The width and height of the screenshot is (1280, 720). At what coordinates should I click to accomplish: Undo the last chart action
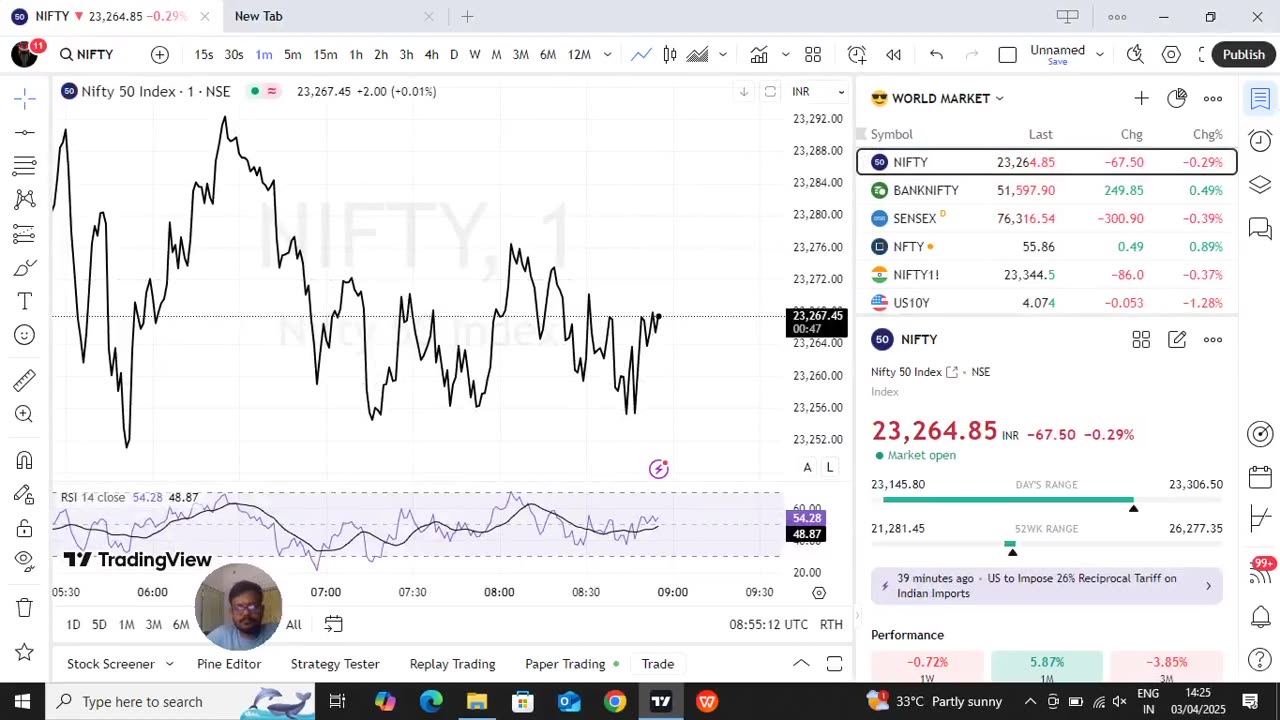pyautogui.click(x=936, y=54)
